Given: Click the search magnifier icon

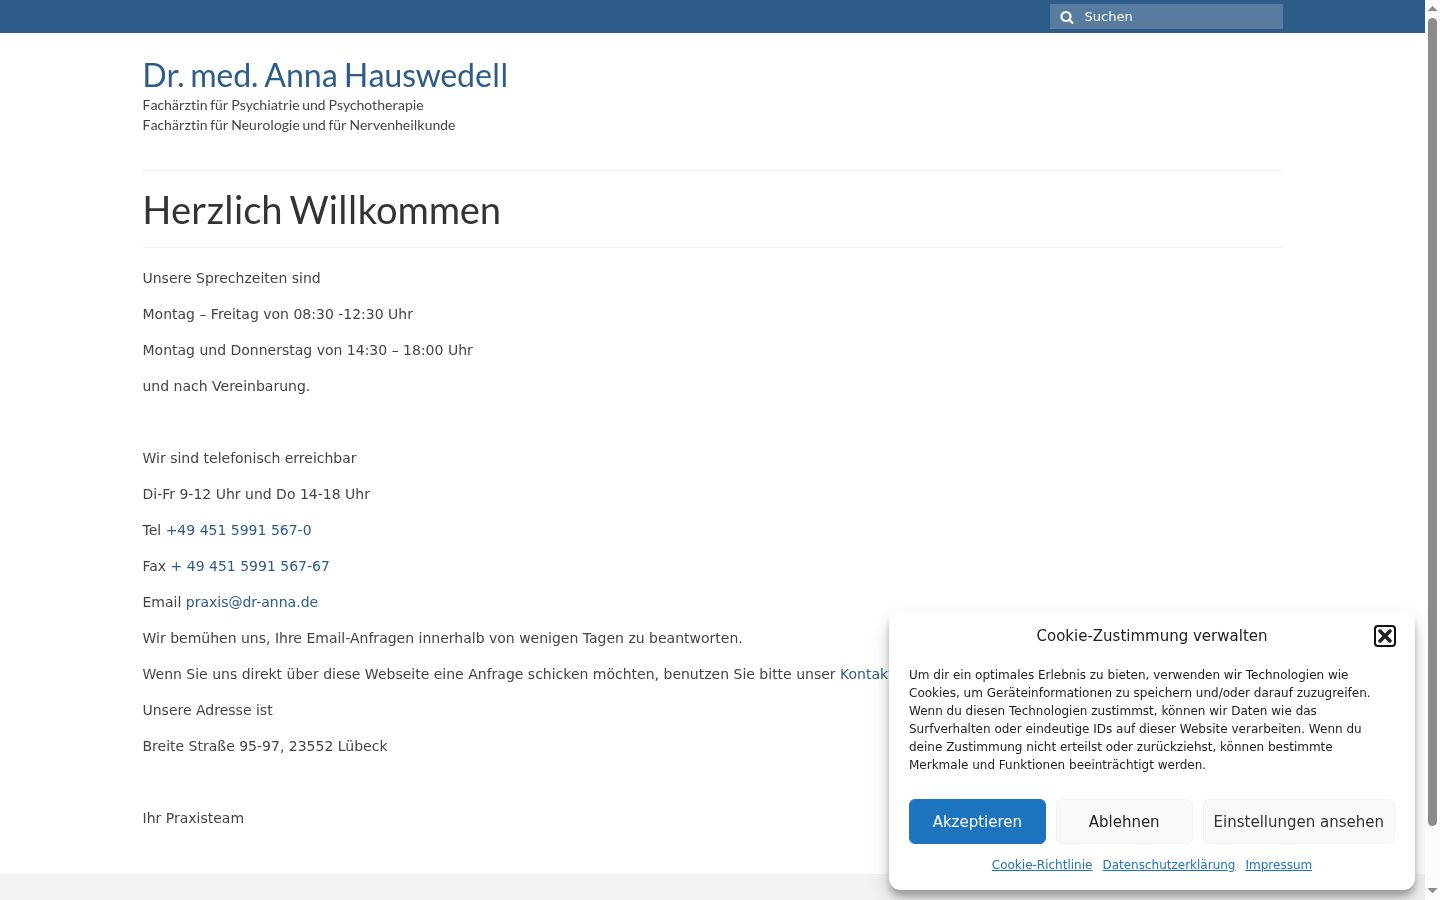Looking at the screenshot, I should 1067,17.
